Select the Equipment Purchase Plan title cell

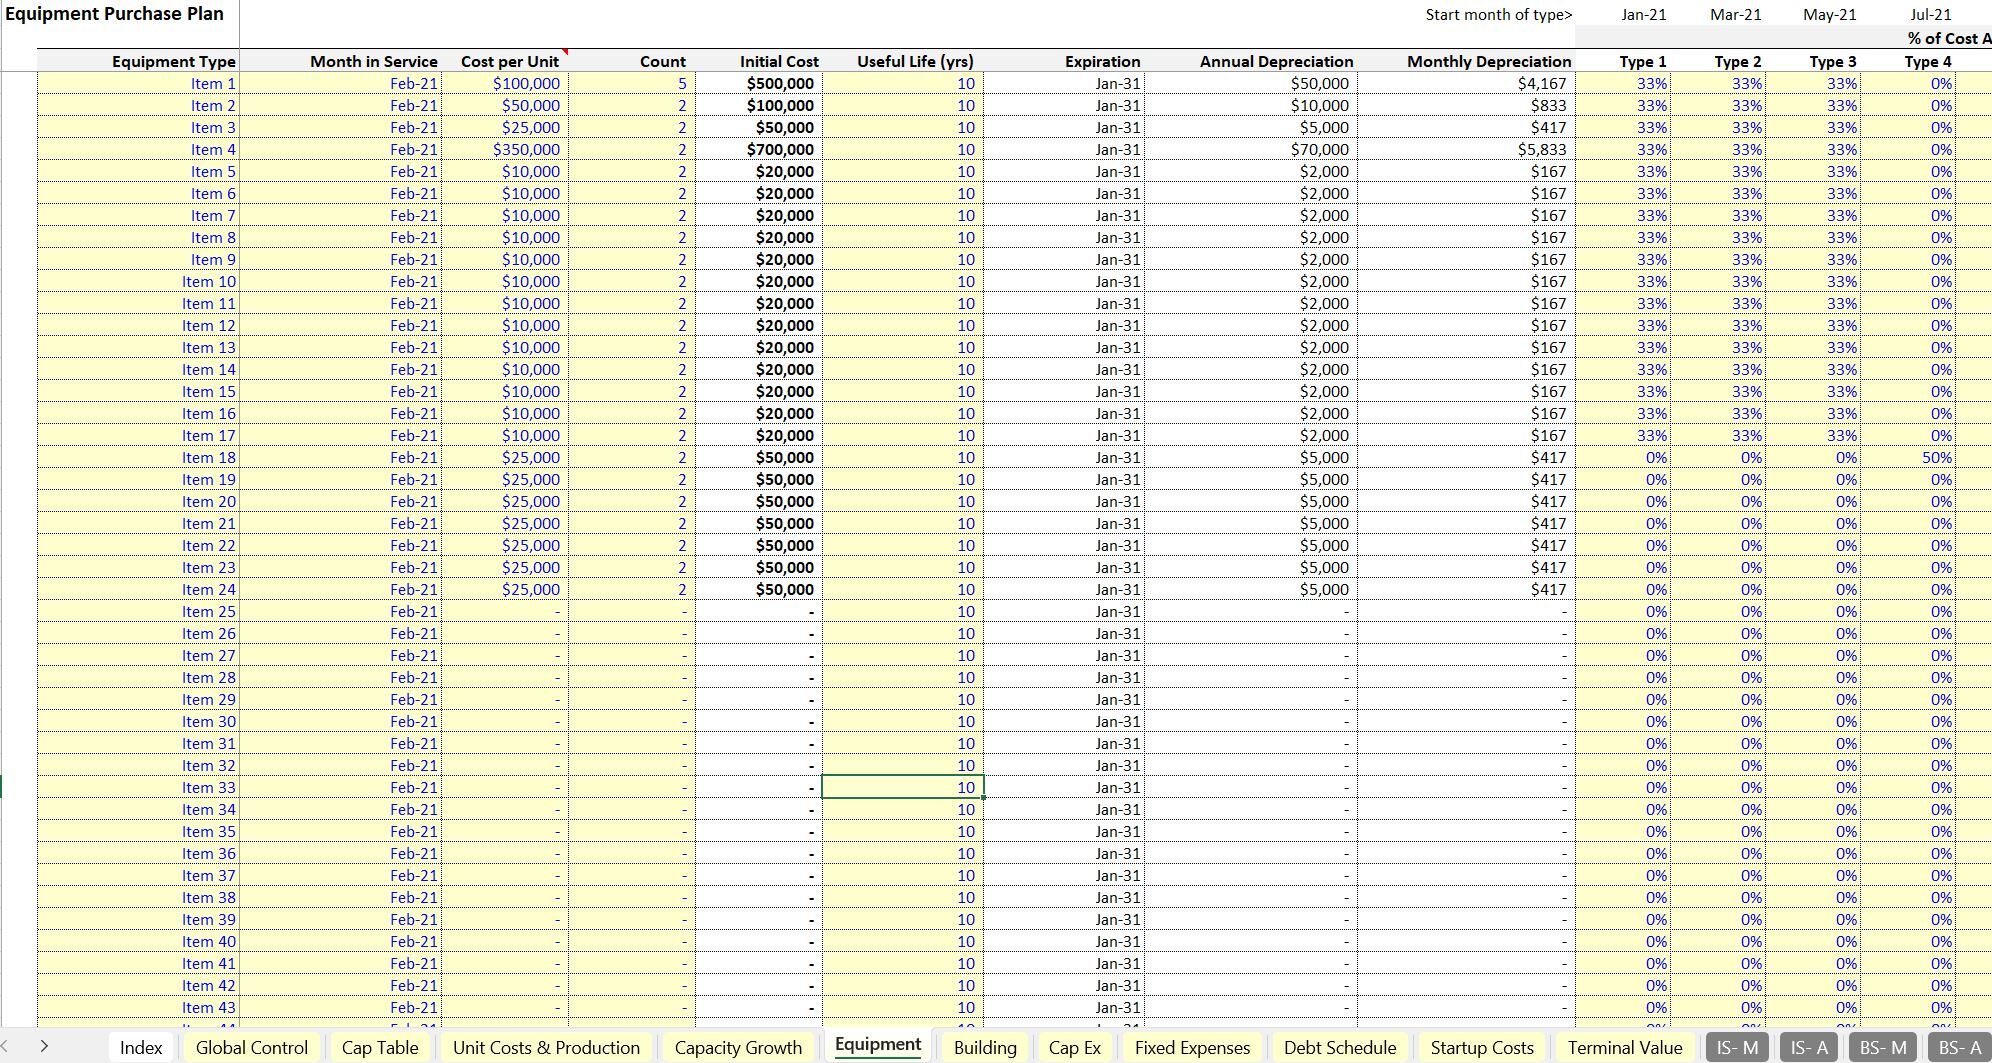pos(115,14)
